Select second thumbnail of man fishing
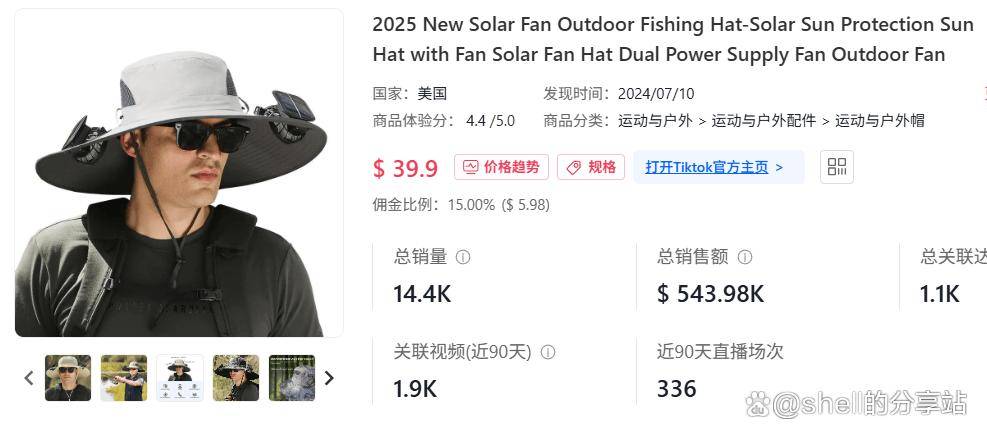 point(124,378)
